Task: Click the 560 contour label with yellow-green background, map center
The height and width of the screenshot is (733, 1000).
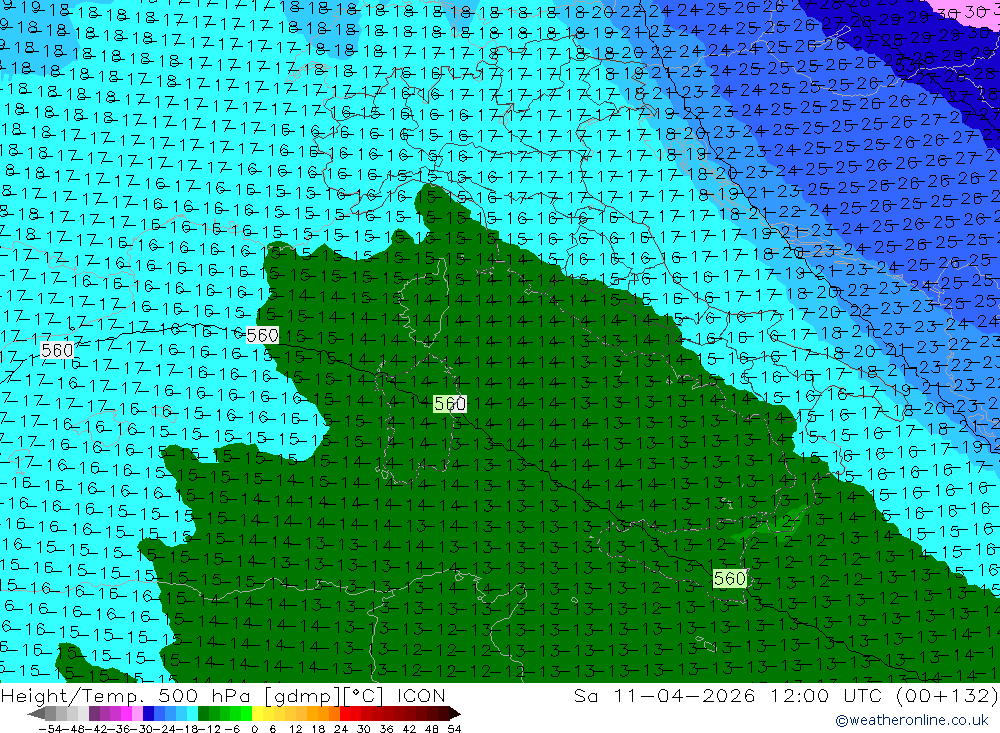Action: click(450, 404)
